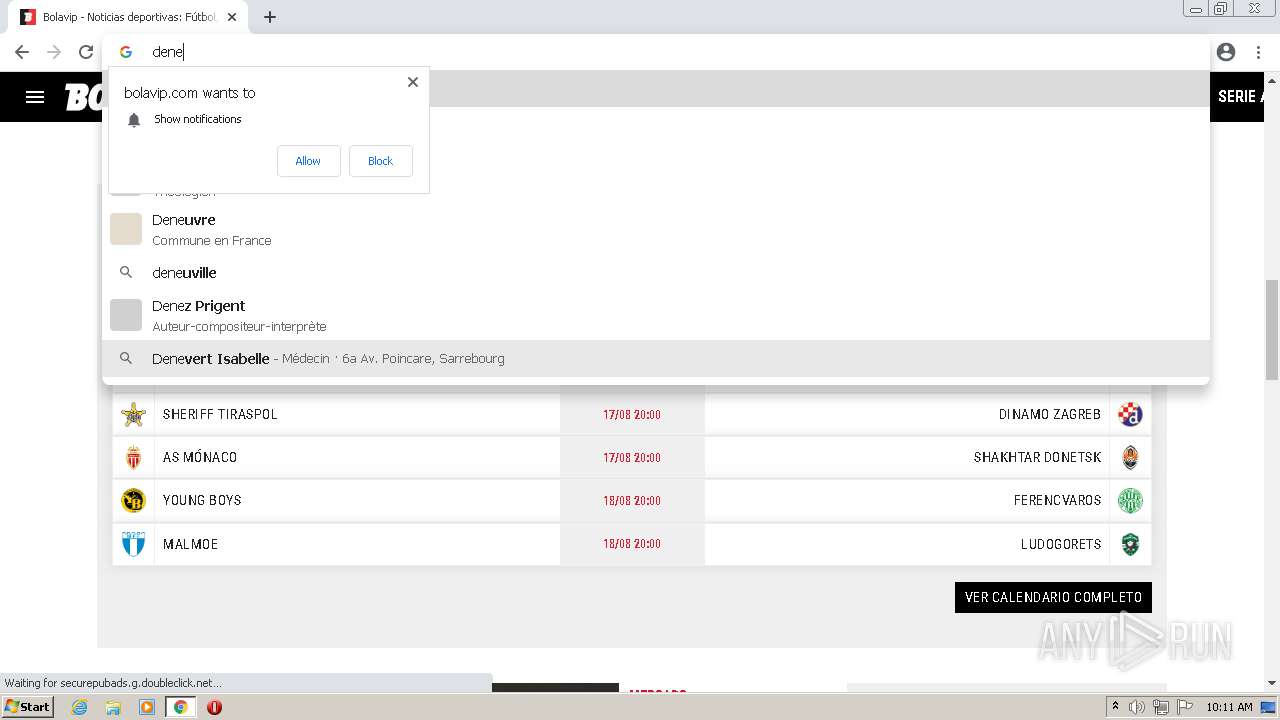Click the Sheriff Tiraspol team logo

[x=133, y=414]
